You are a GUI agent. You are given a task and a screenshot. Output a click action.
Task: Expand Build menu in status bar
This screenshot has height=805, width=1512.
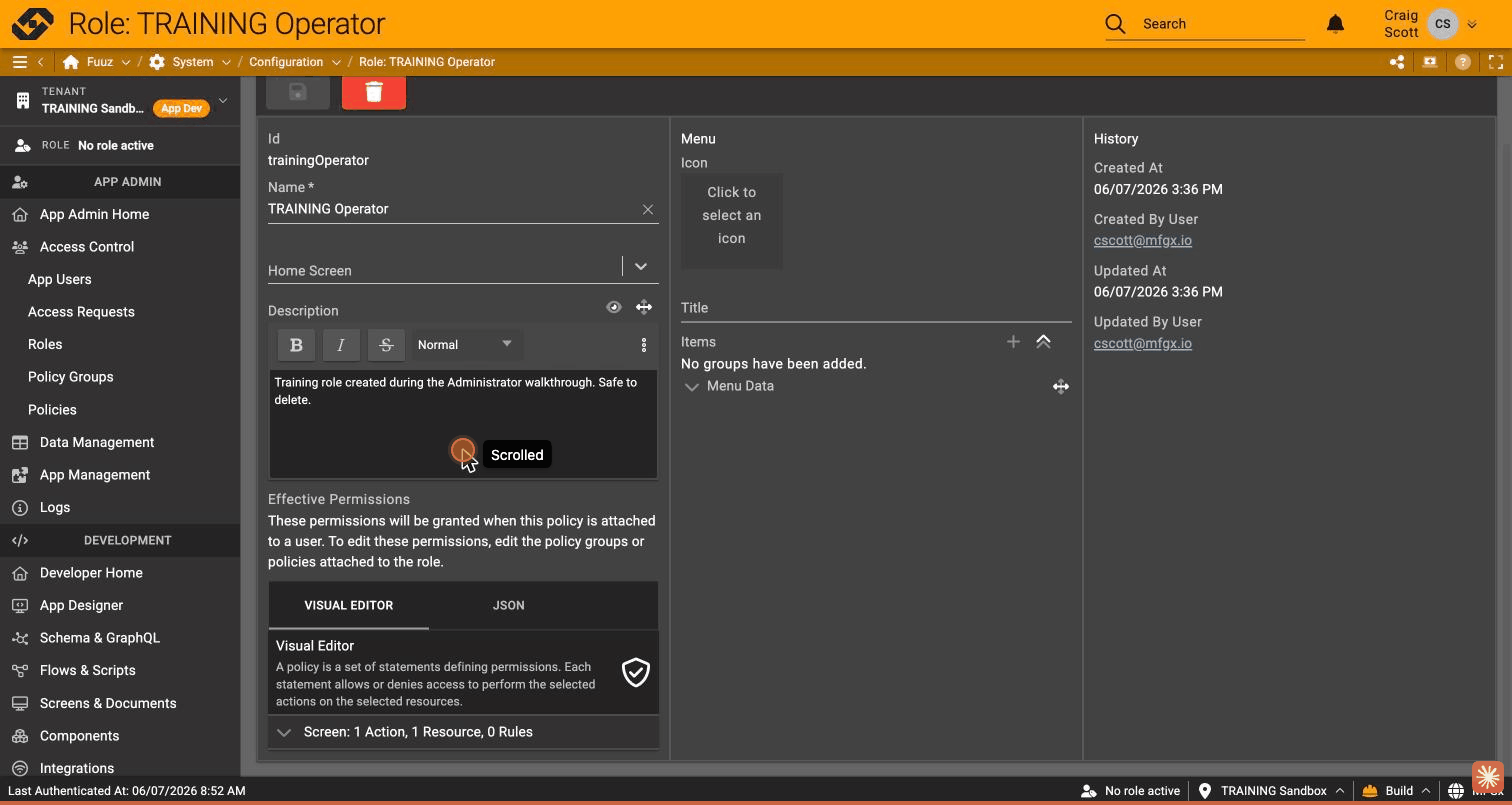point(1396,791)
